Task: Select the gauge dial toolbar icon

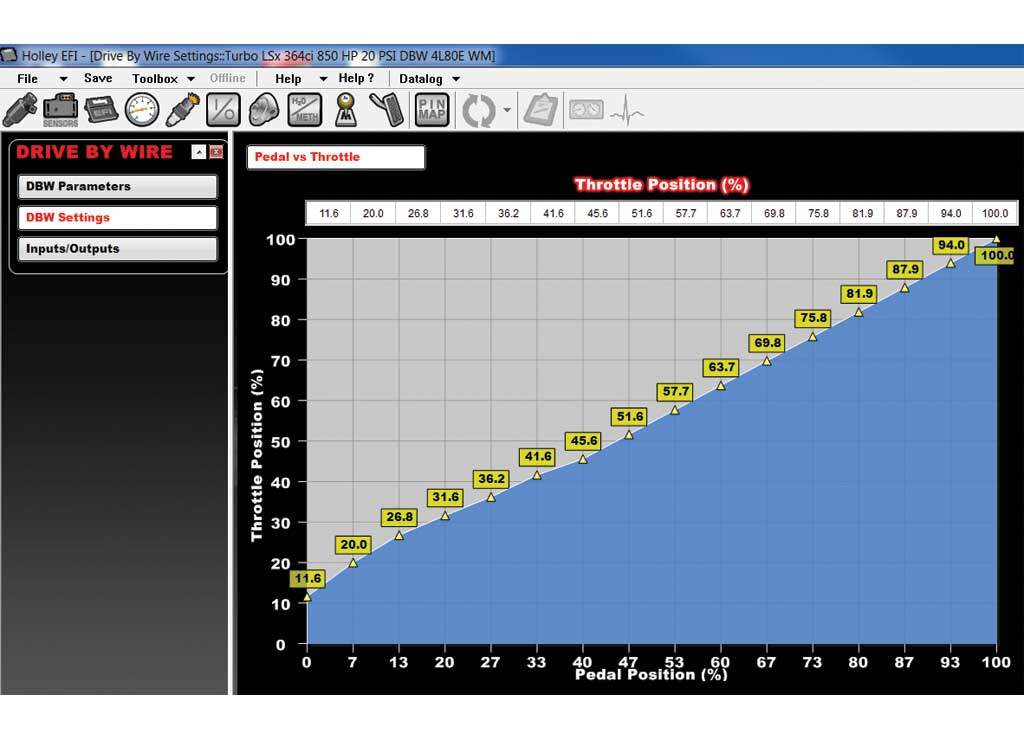Action: point(142,110)
